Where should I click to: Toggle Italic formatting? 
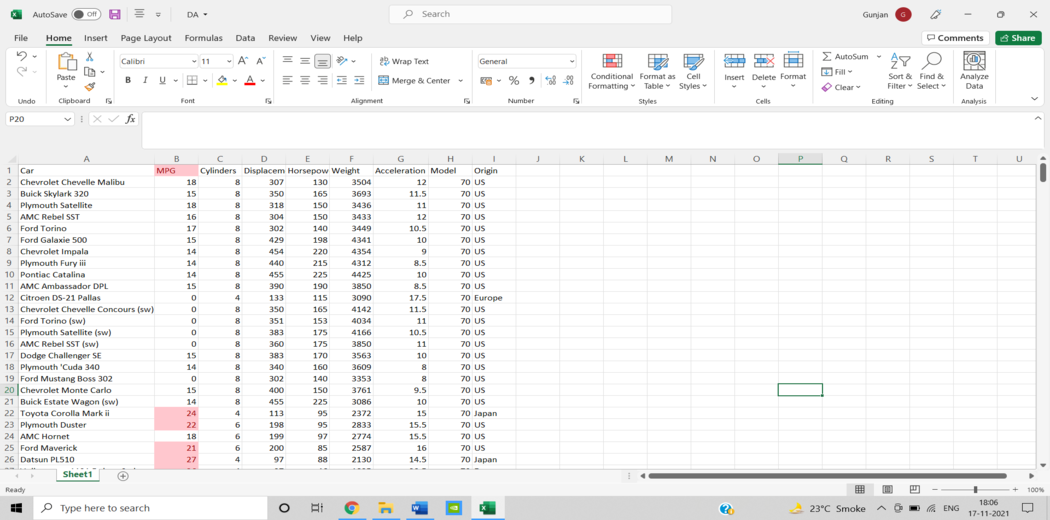[x=145, y=80]
